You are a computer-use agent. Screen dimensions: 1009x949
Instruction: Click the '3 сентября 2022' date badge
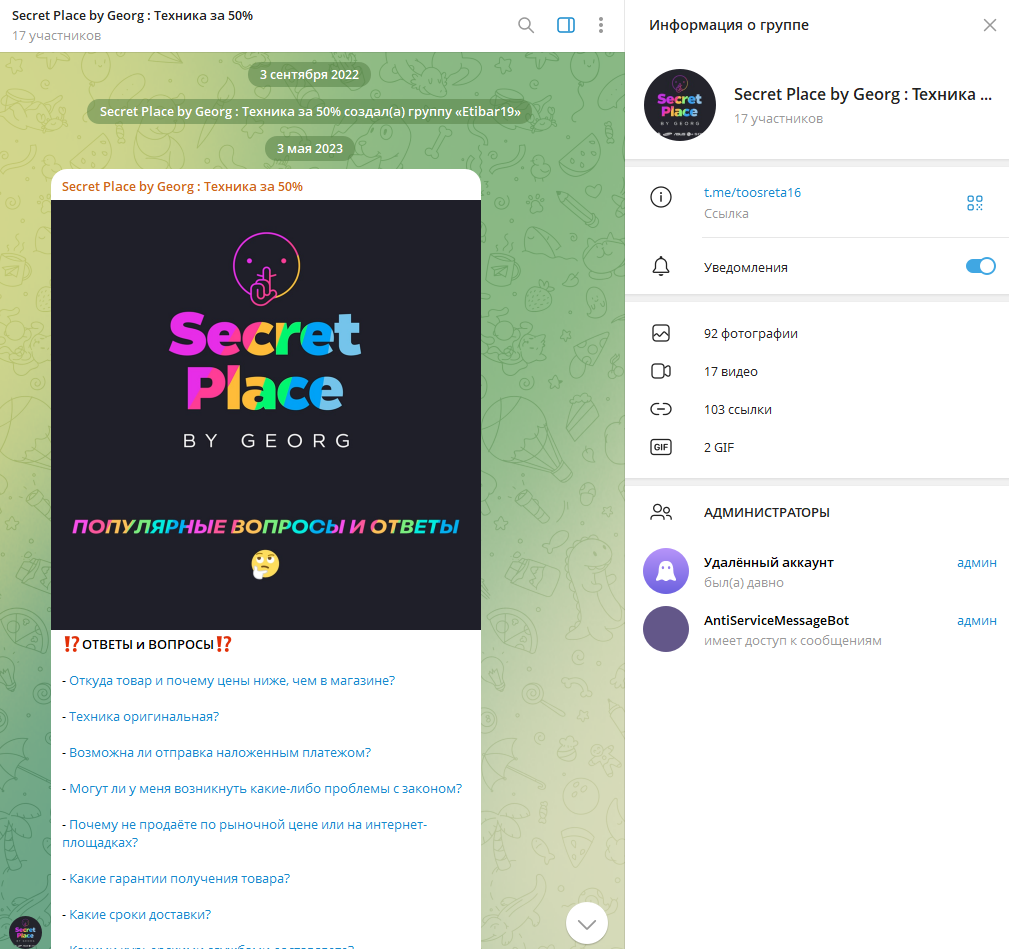tap(310, 75)
